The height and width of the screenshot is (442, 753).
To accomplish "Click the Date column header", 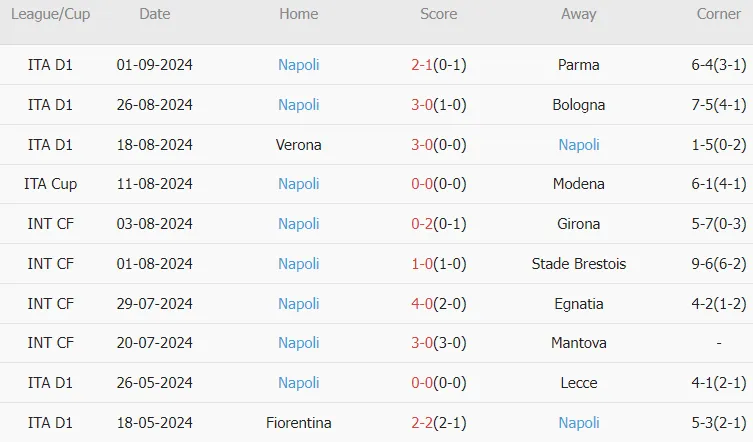I will 155,14.
